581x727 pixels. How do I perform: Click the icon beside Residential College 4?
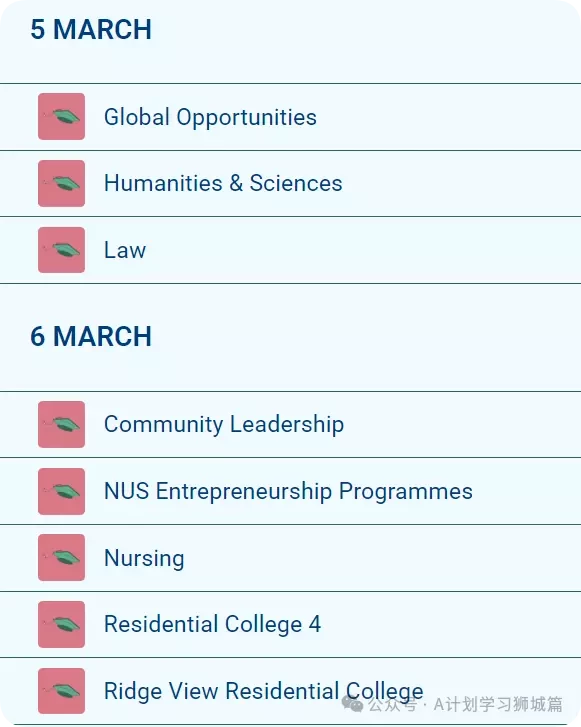click(61, 624)
